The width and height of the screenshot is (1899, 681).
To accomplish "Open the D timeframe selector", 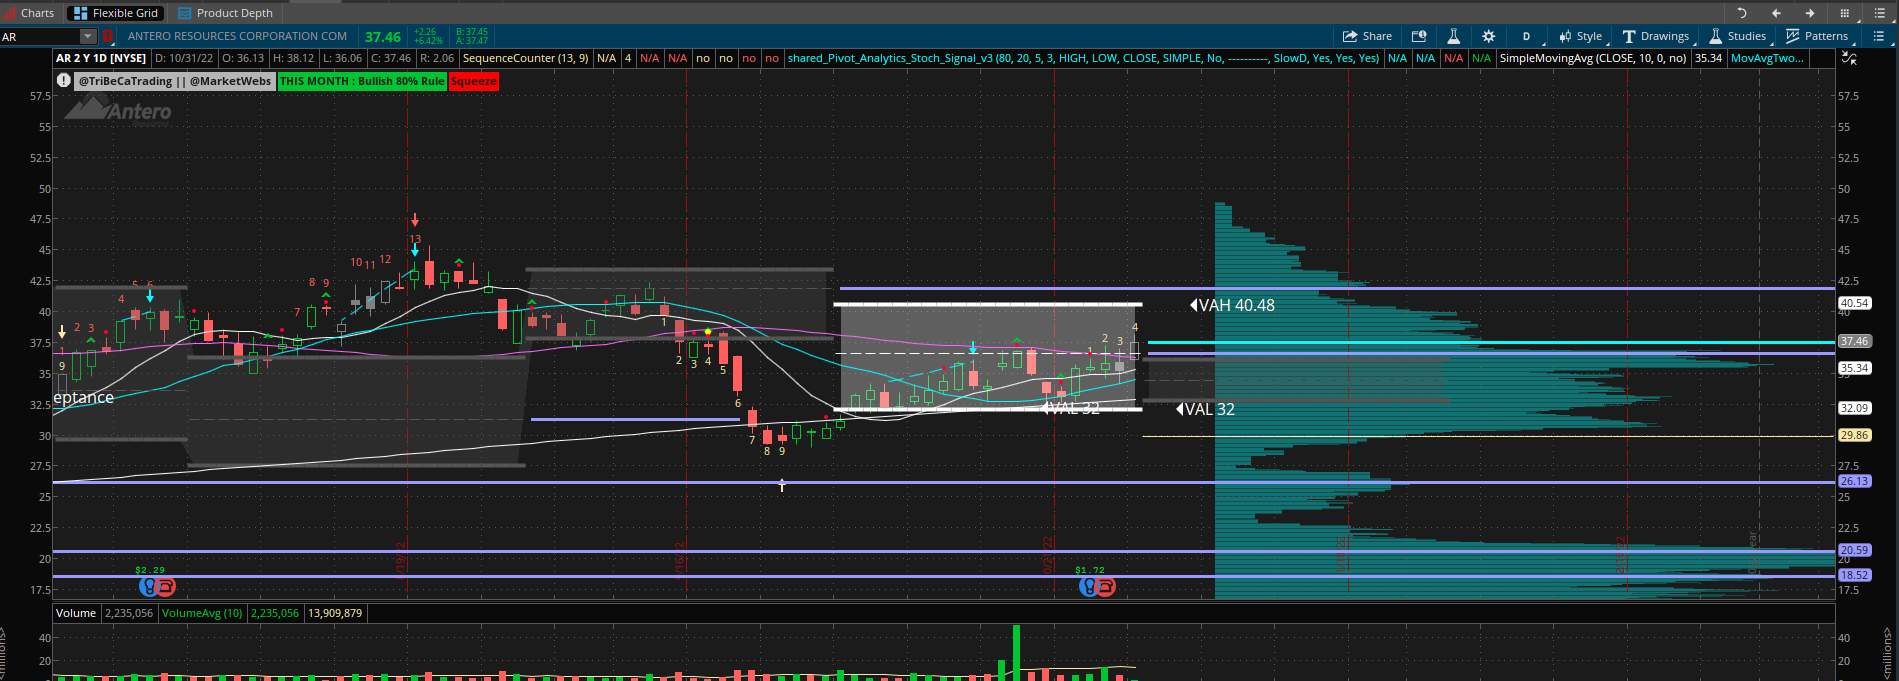I will pyautogui.click(x=1526, y=36).
